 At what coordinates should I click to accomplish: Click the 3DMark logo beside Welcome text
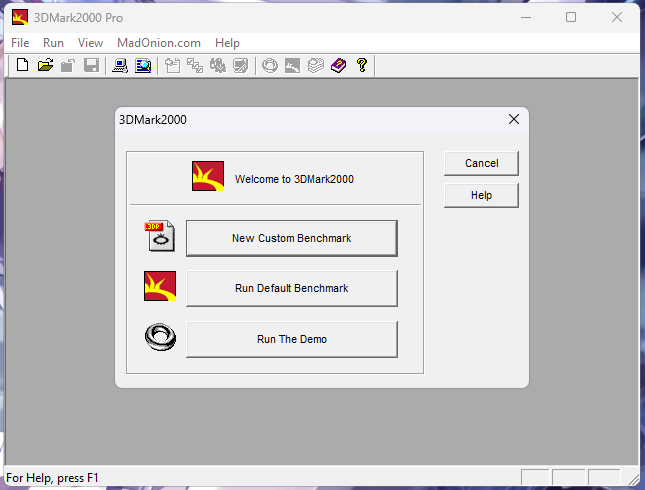208,176
